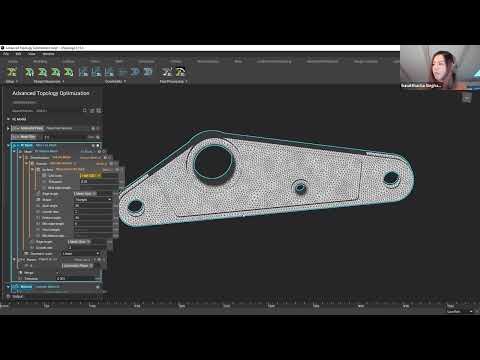Click the last Constraints ribbon icon
Viewport: 480px width, 360px height.
(x=148, y=72)
